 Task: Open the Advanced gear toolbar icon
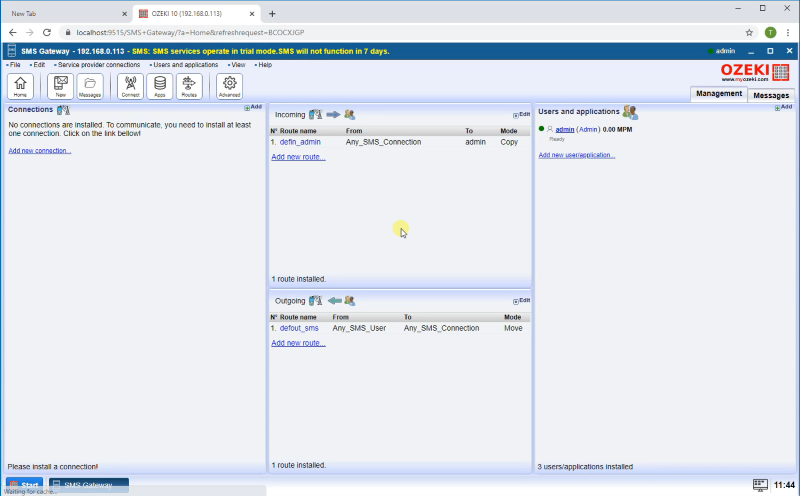pyautogui.click(x=229, y=86)
